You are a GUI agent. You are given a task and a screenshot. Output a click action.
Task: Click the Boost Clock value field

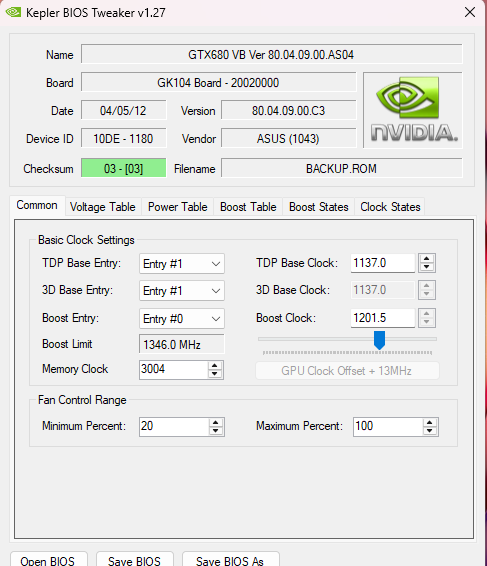383,318
